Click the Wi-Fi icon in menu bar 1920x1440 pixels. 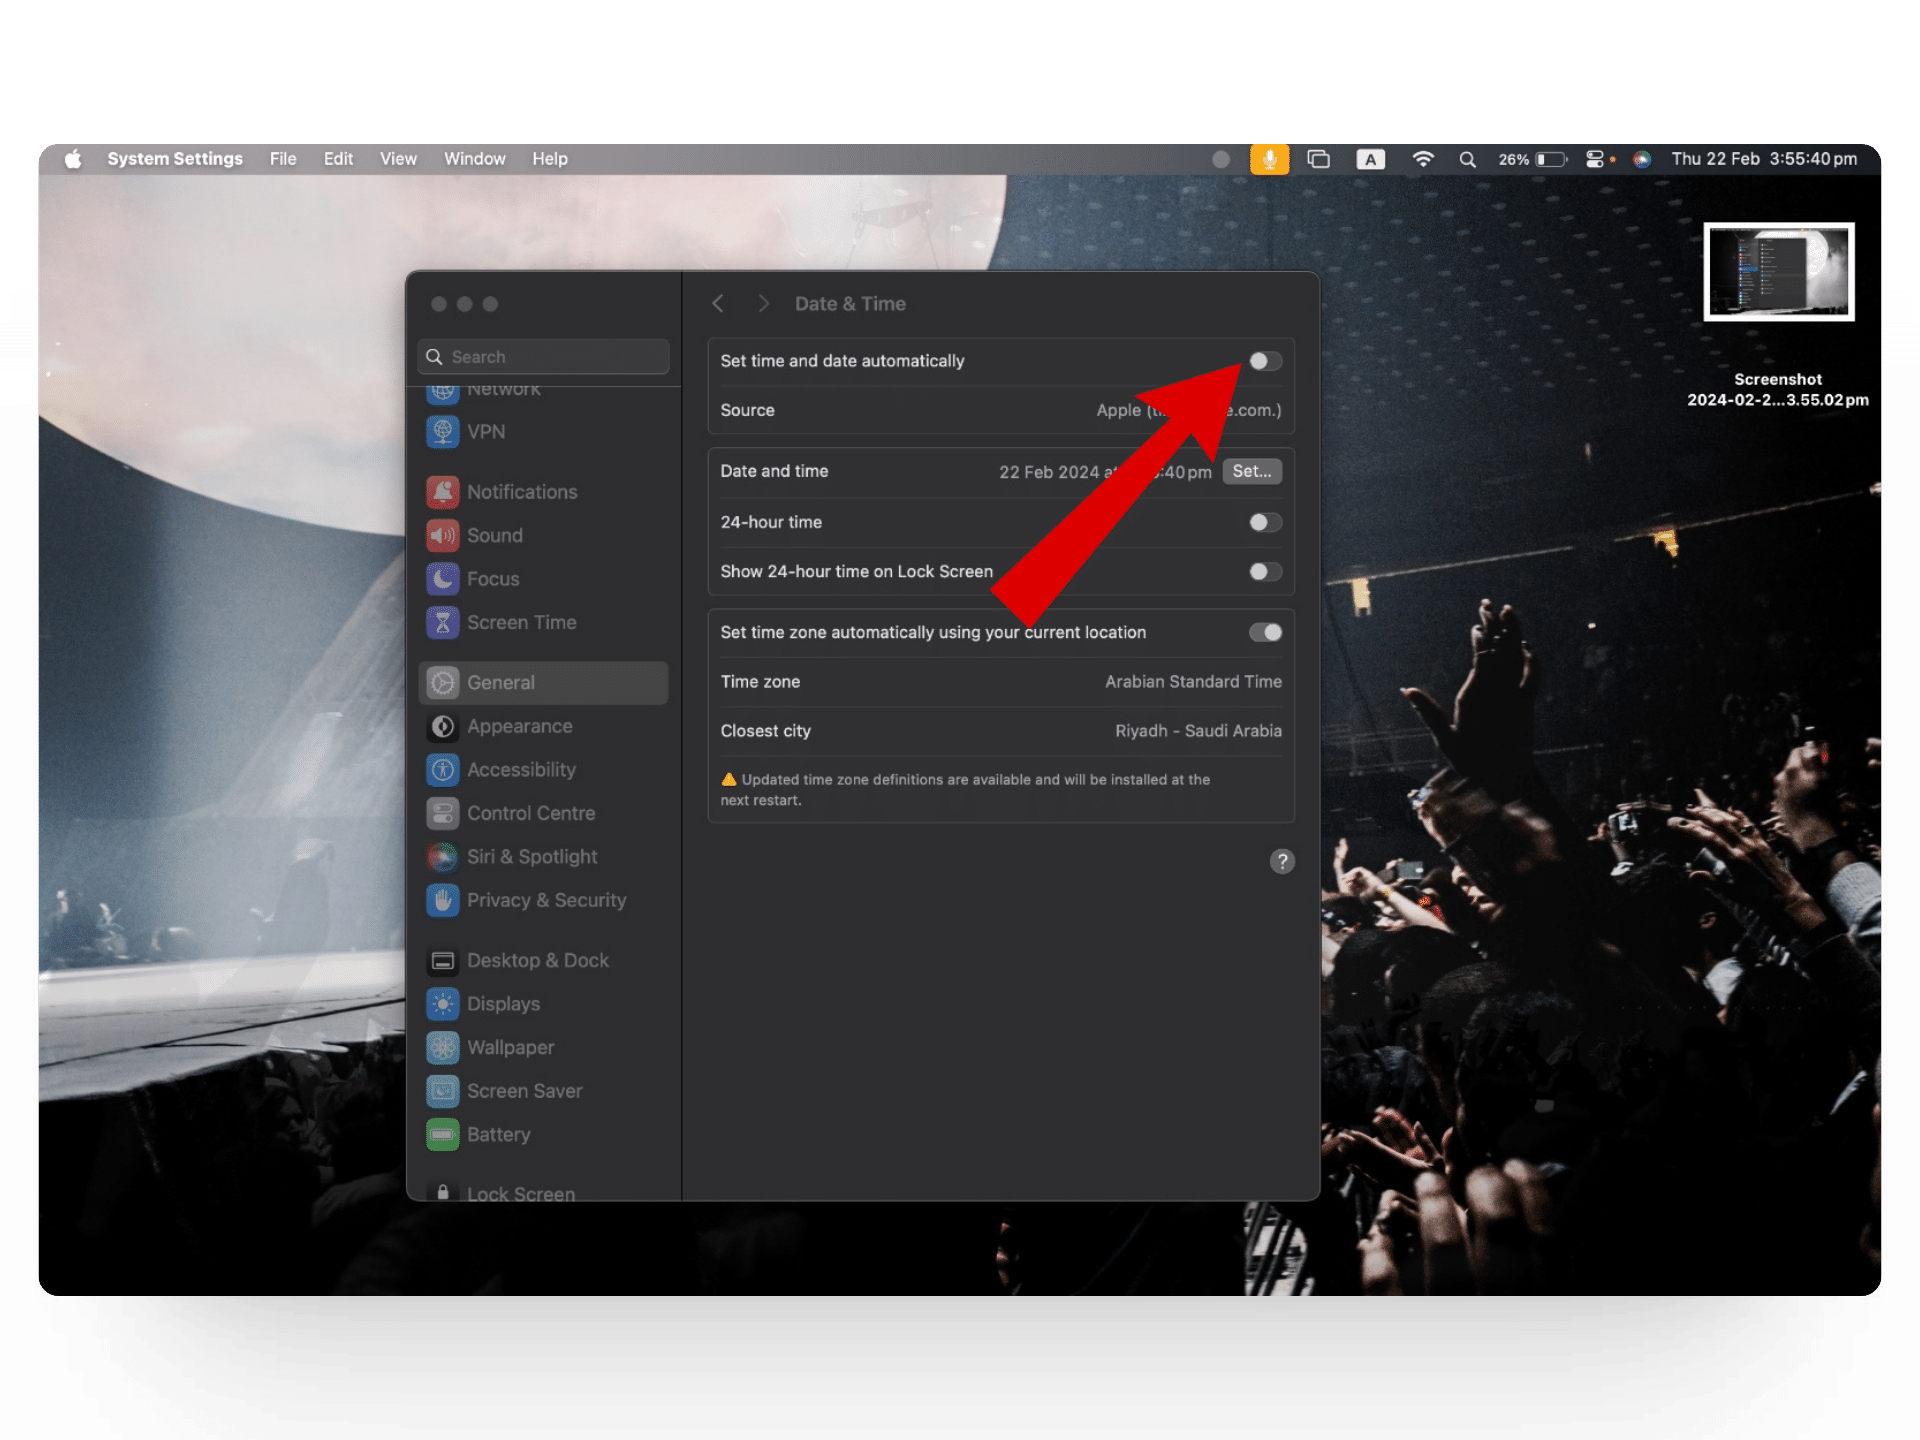[1422, 159]
